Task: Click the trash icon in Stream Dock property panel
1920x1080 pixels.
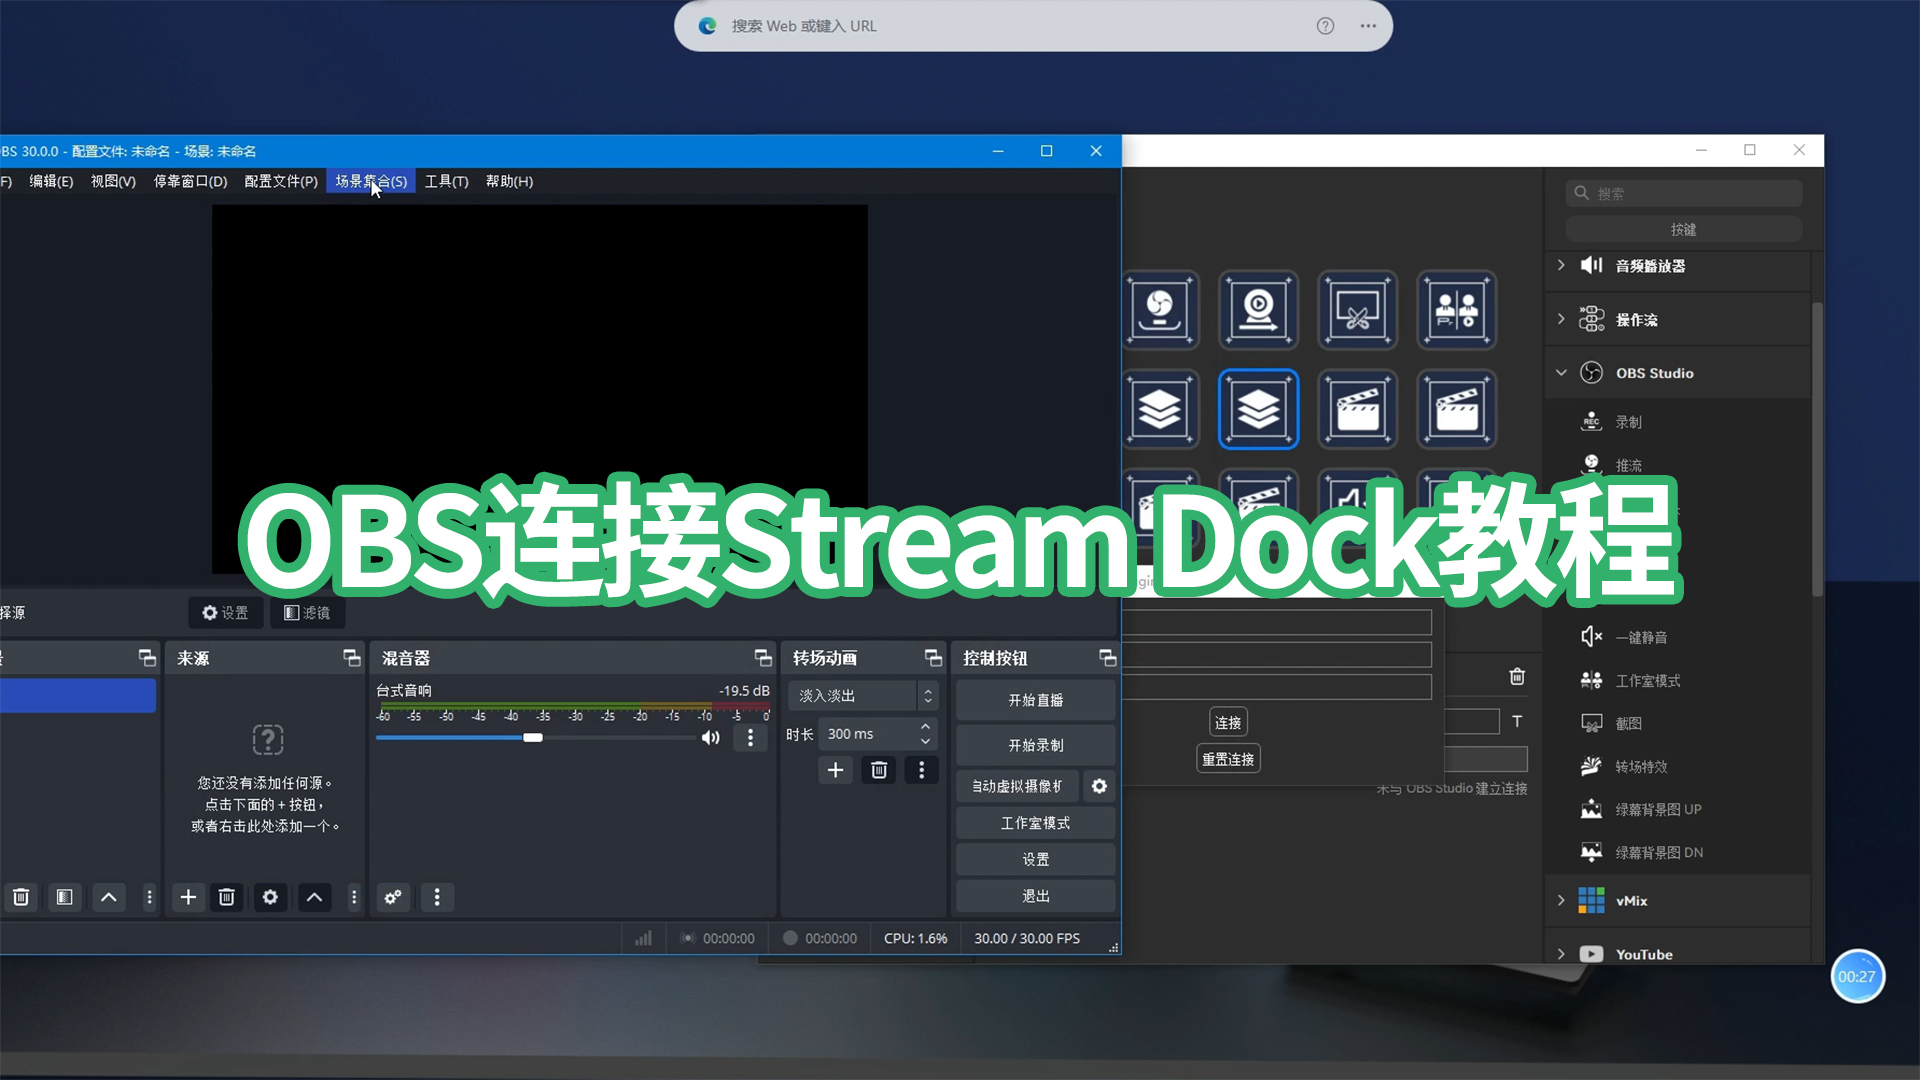Action: tap(1517, 677)
